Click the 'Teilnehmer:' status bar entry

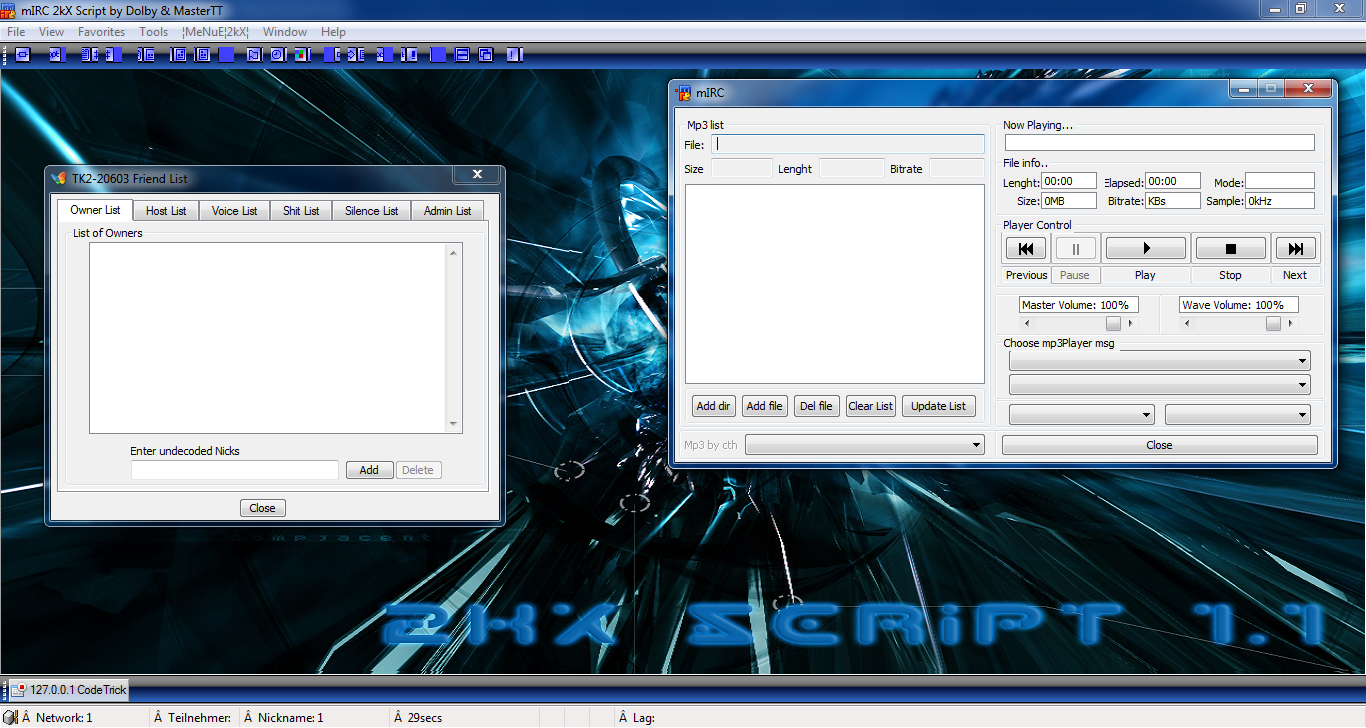tap(199, 717)
